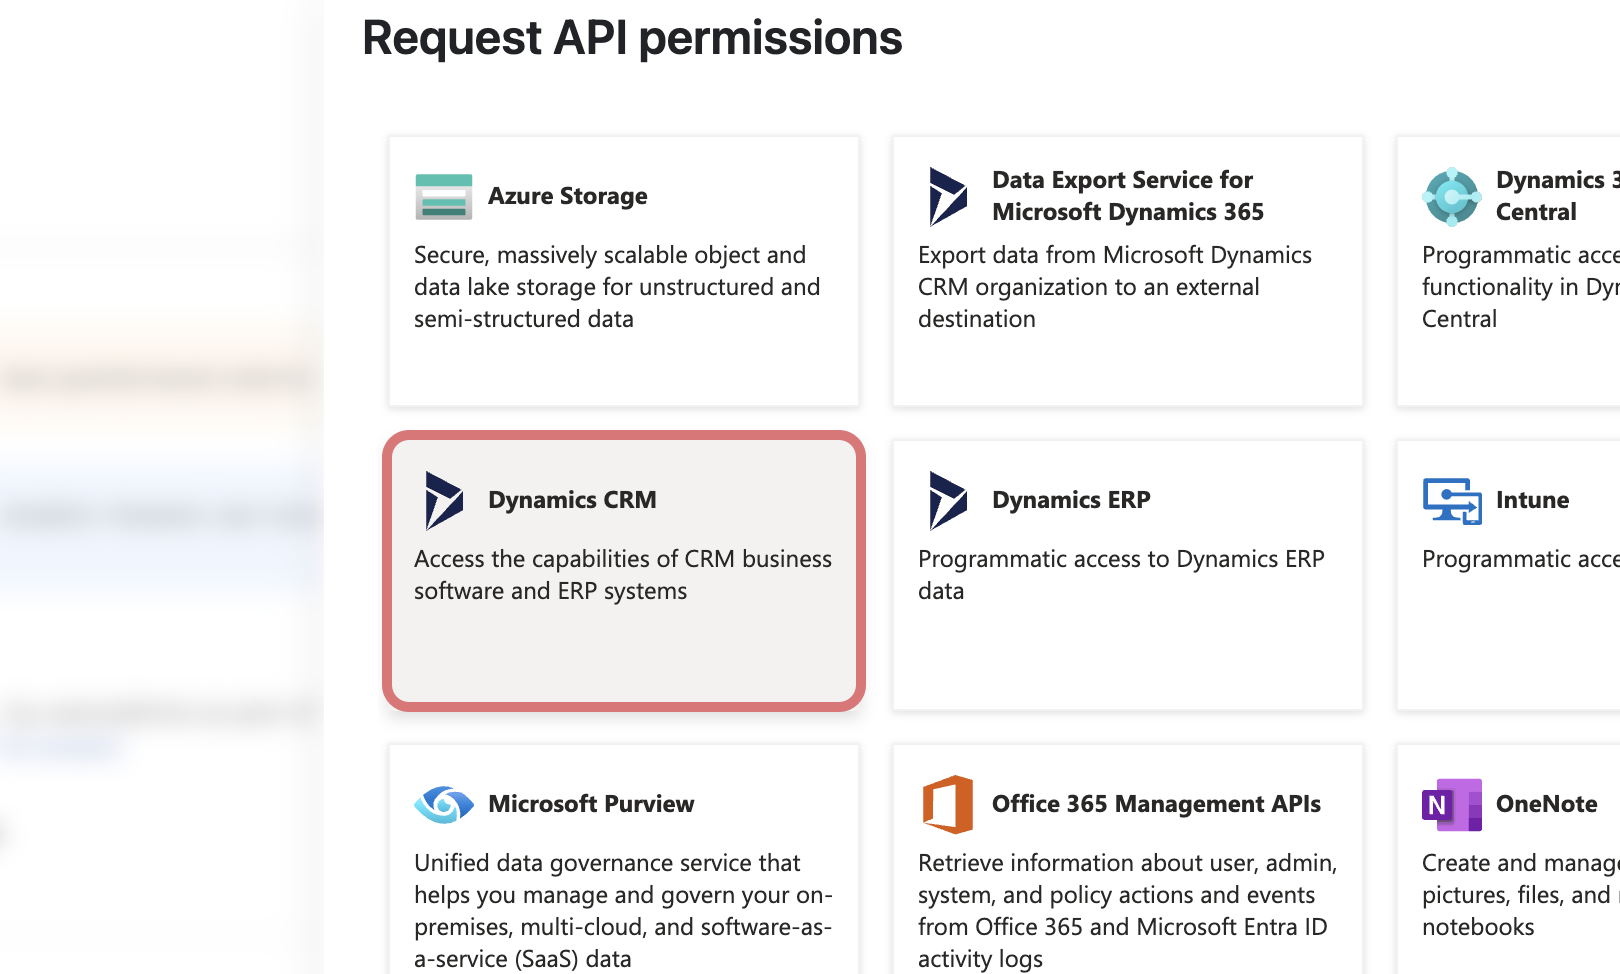Click the Dynamics CRM title text

pyautogui.click(x=572, y=500)
